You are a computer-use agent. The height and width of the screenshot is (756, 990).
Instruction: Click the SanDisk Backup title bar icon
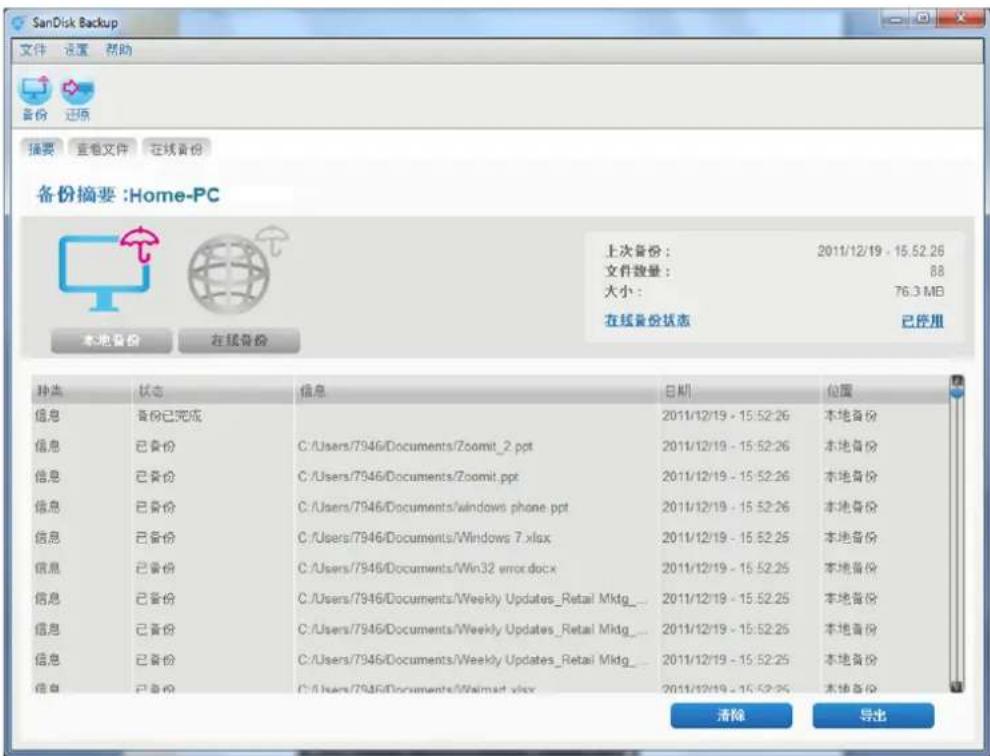(20, 23)
